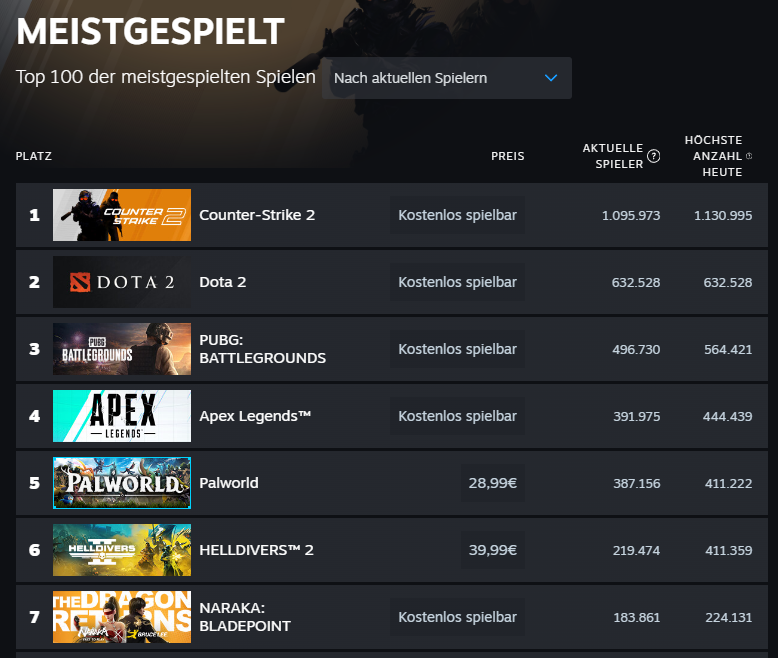
Task: Click Apex Legends current players 391.975
Action: click(637, 416)
